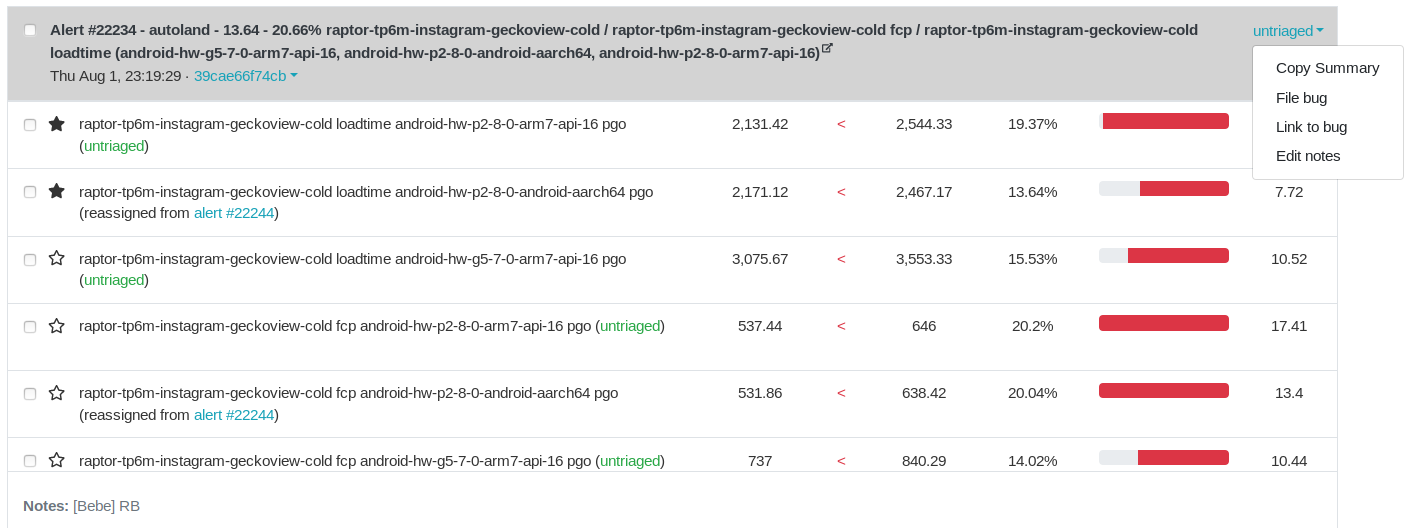Tick the loadtime g5-7-0-arm7-api-16 row checkbox

pyautogui.click(x=30, y=259)
